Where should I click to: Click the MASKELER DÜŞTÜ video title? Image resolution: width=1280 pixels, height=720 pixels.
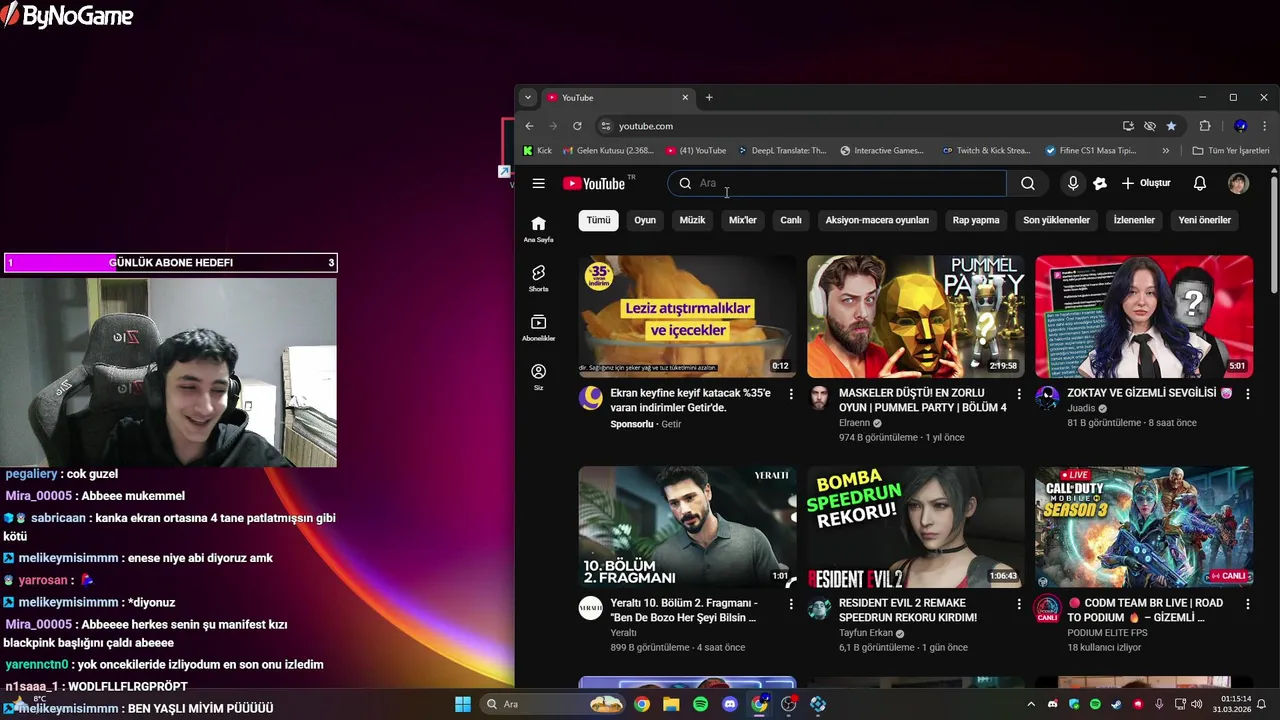click(x=922, y=401)
